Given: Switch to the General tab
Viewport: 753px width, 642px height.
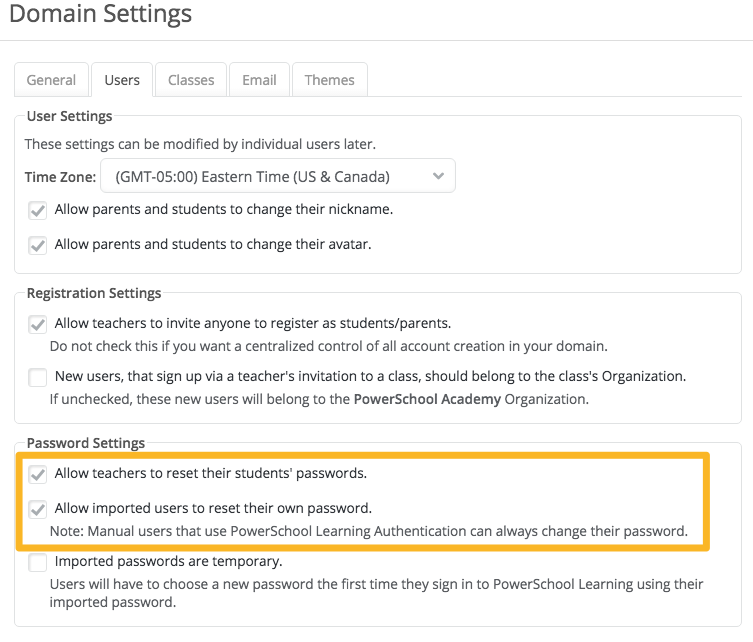Looking at the screenshot, I should [51, 80].
